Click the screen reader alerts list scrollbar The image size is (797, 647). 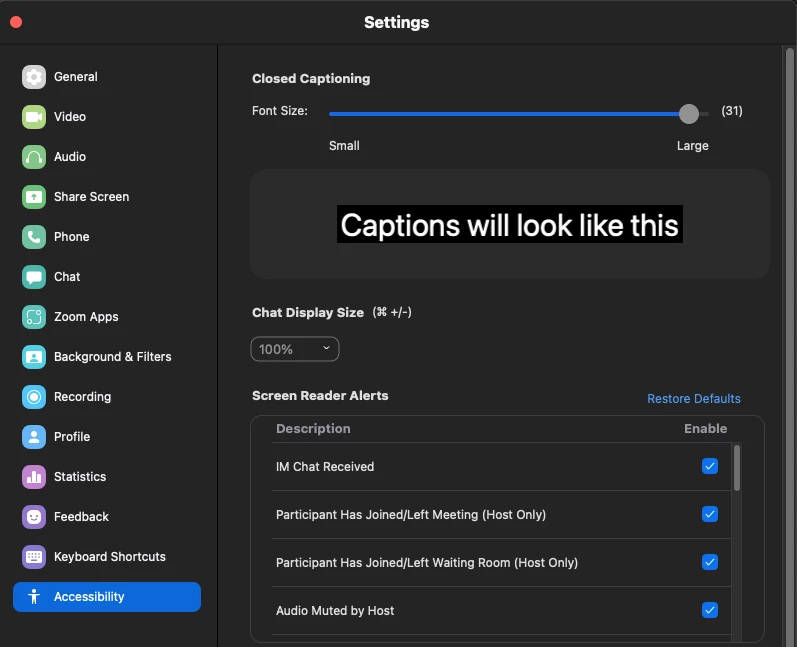[x=737, y=468]
